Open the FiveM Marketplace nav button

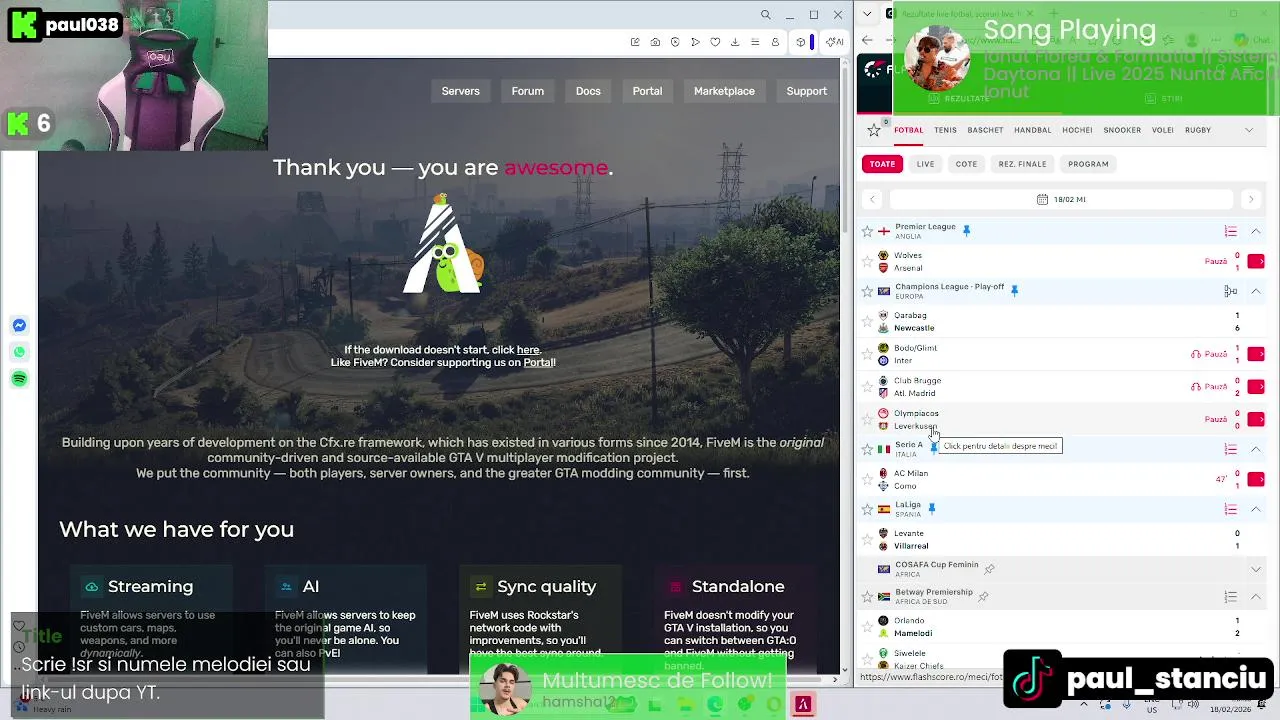724,91
